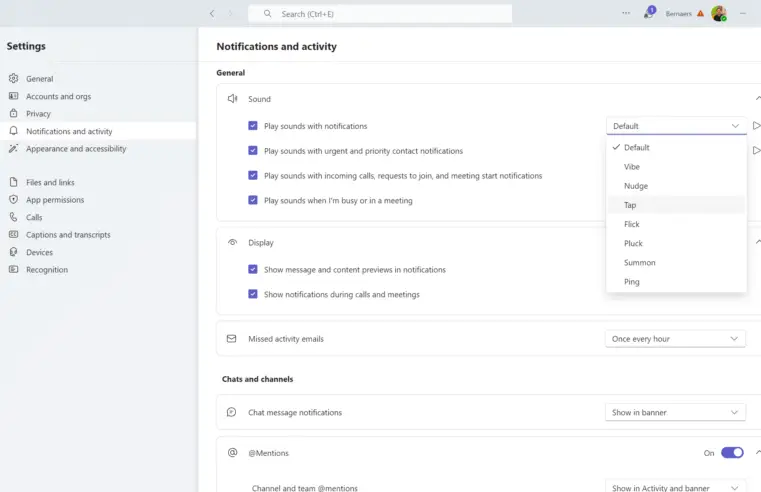Open Devices settings page
Screen dimensions: 761x492
point(98,252)
